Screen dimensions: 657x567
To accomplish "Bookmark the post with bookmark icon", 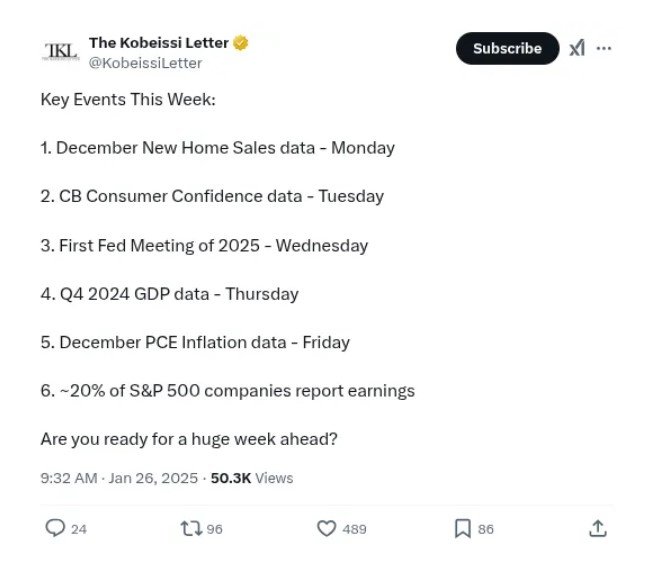I will click(x=463, y=528).
